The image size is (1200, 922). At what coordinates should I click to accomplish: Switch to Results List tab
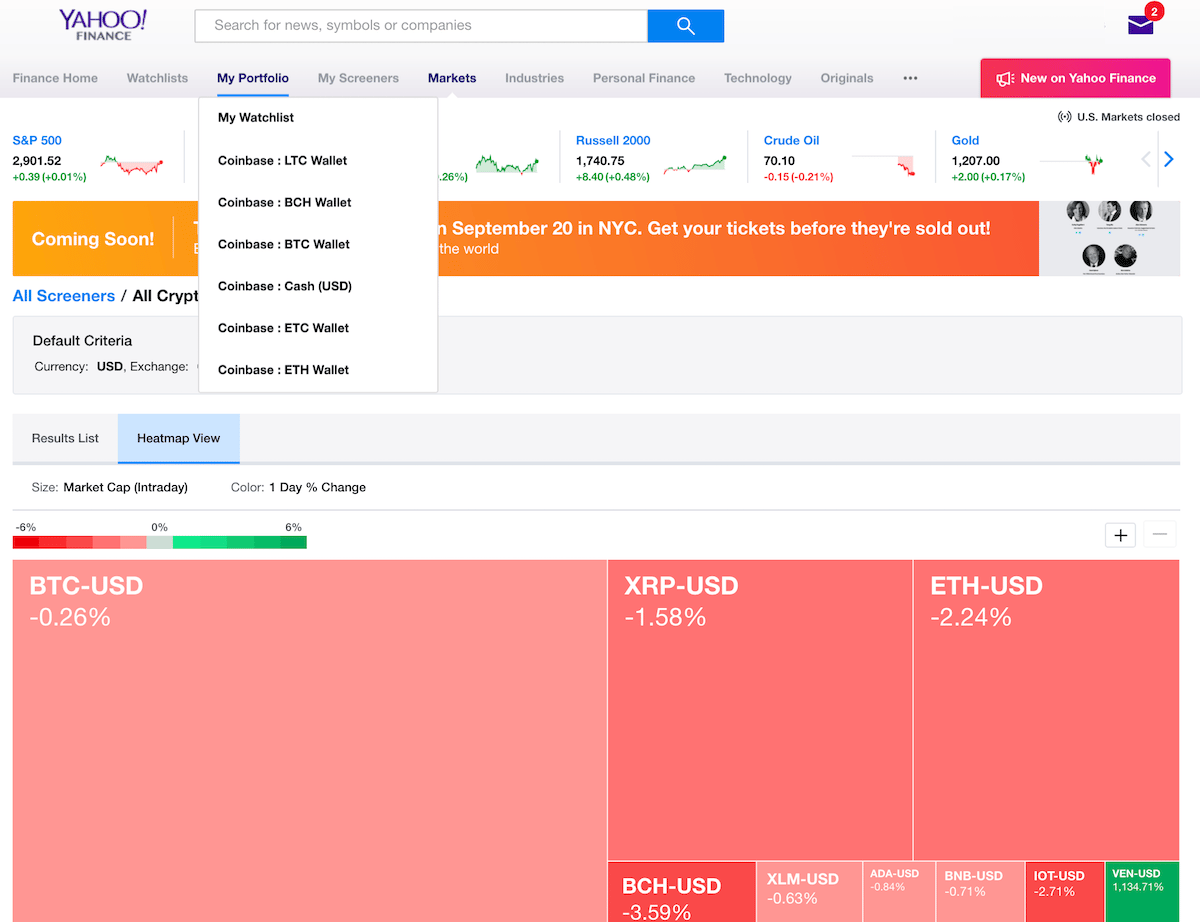65,438
